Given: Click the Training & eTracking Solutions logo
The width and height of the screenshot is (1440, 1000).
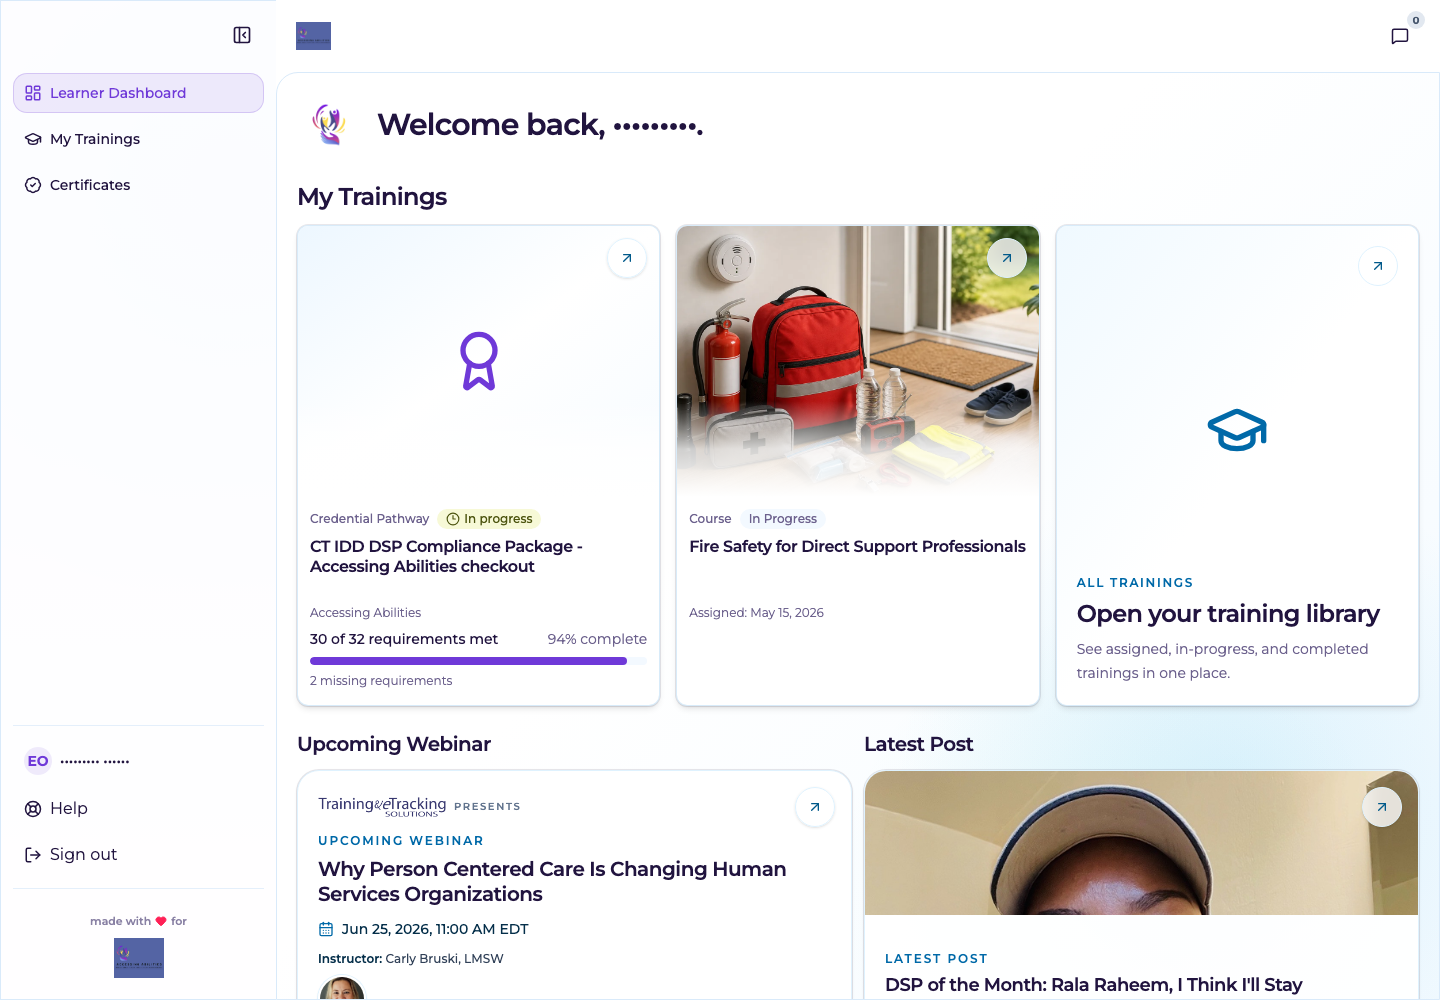Looking at the screenshot, I should pos(382,806).
